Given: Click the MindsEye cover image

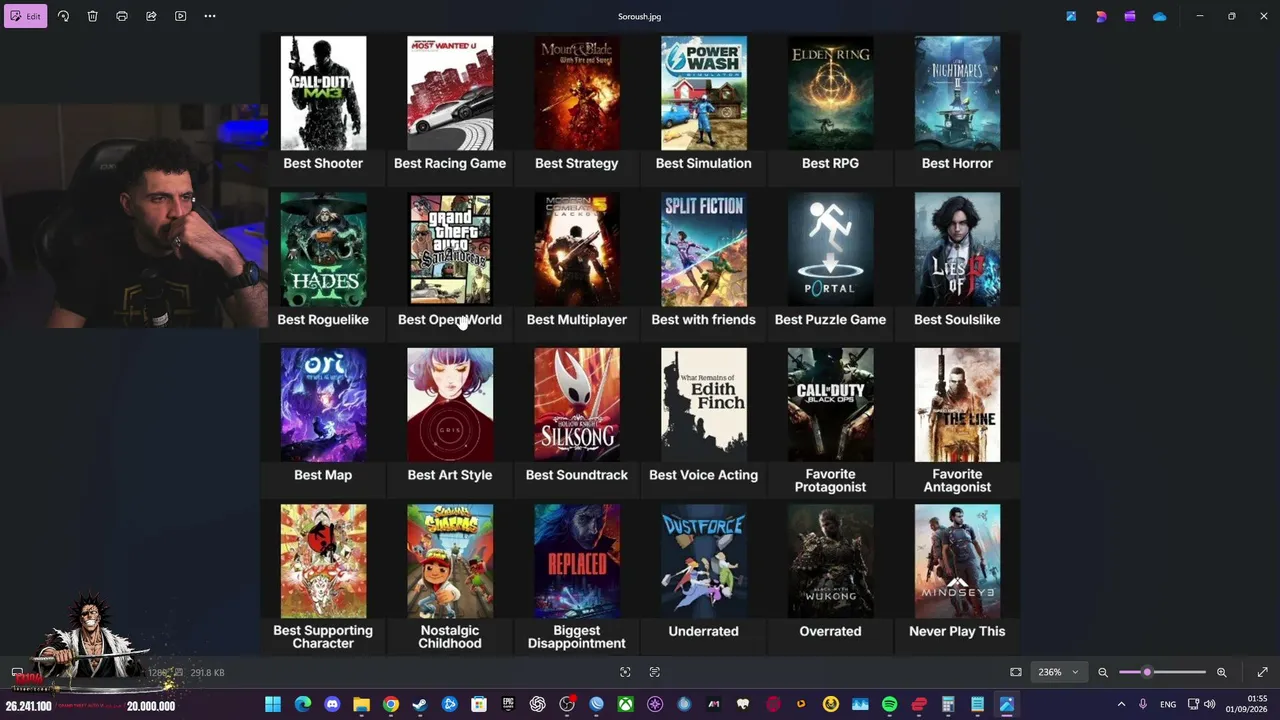Looking at the screenshot, I should [x=957, y=561].
